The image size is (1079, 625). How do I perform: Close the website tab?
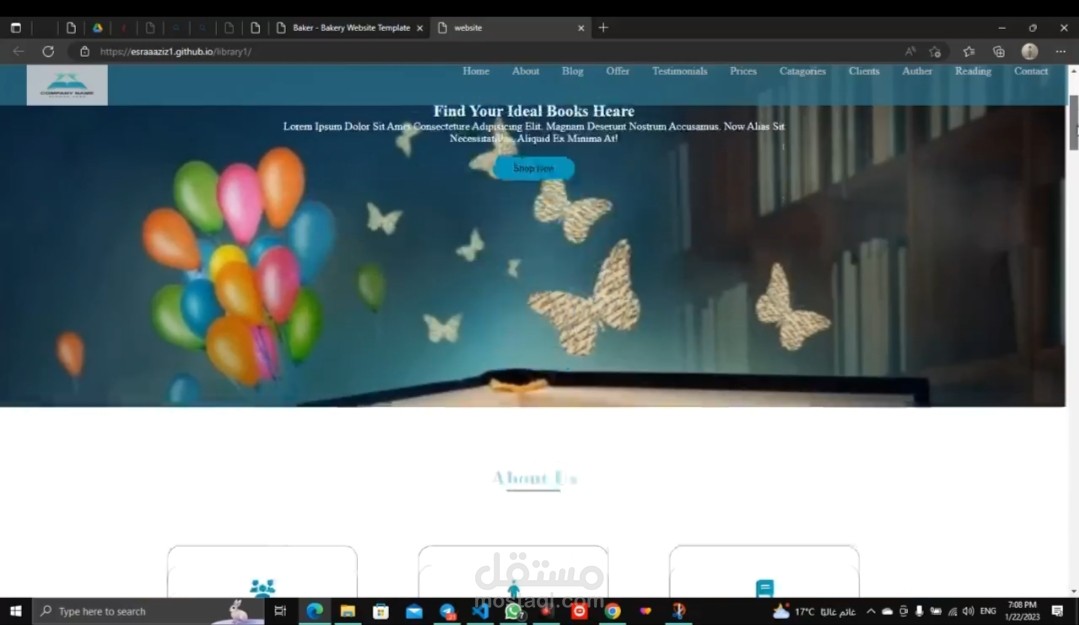coord(581,28)
